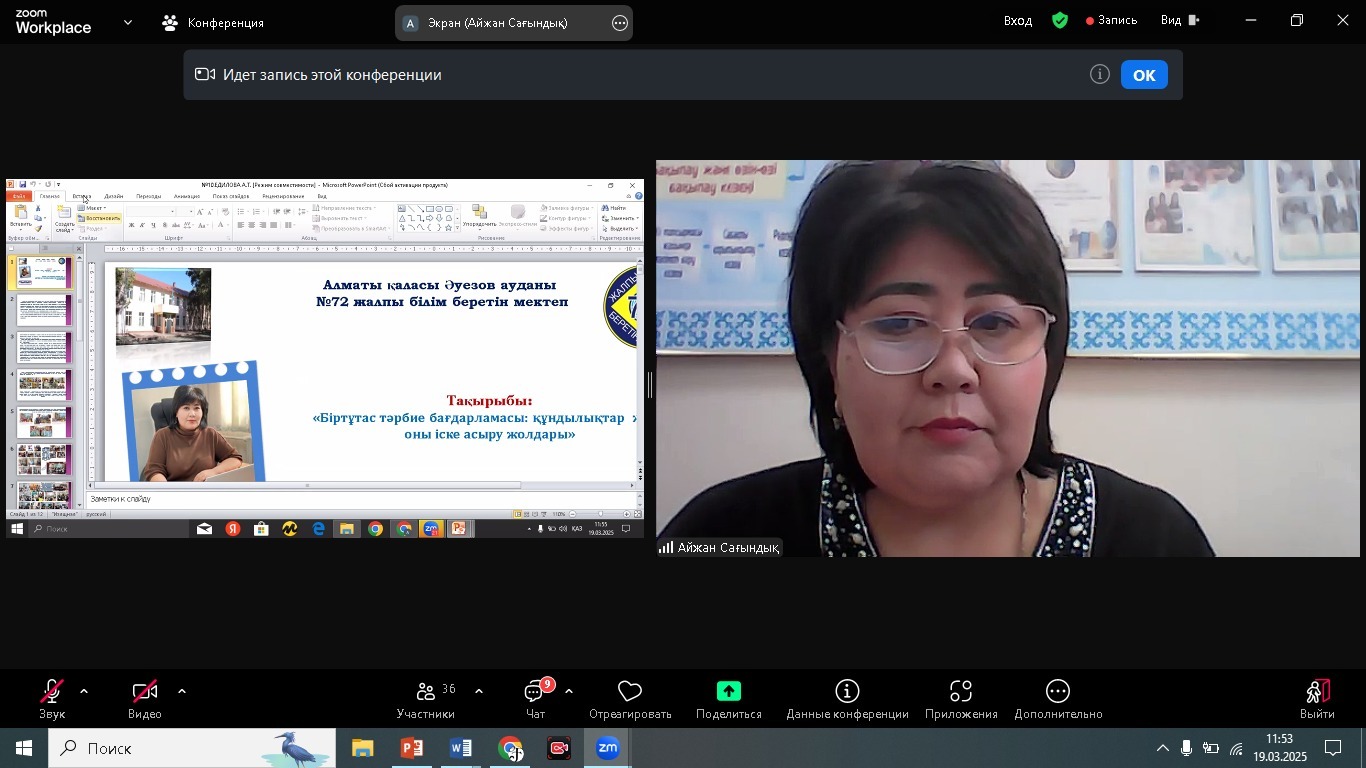Image resolution: width=1366 pixels, height=768 pixels.
Task: Click the green encryption shield icon
Action: 1060,20
